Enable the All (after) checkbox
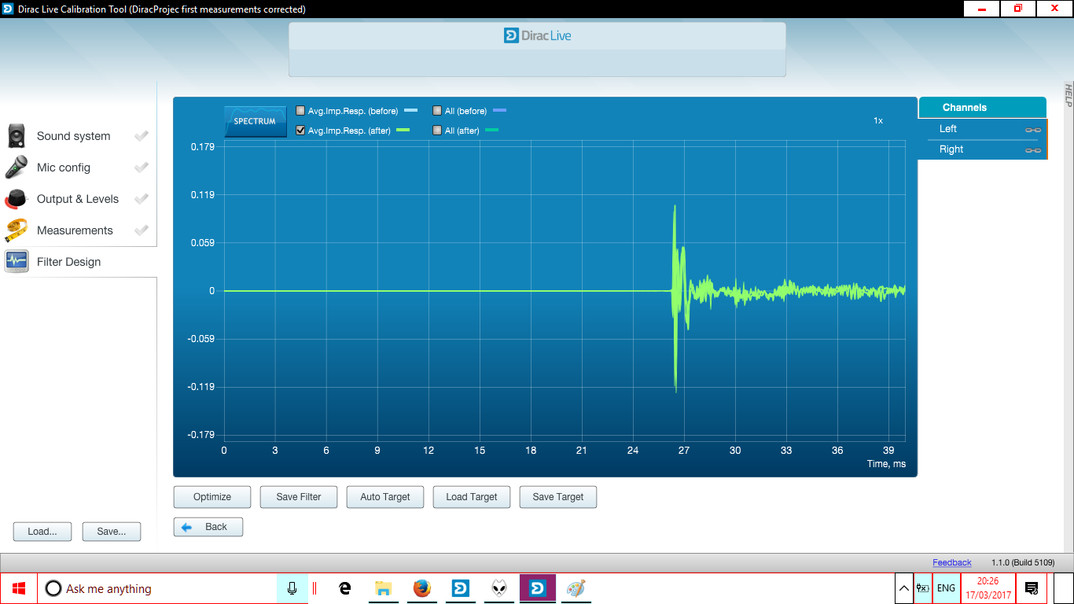The width and height of the screenshot is (1074, 604). [x=437, y=130]
